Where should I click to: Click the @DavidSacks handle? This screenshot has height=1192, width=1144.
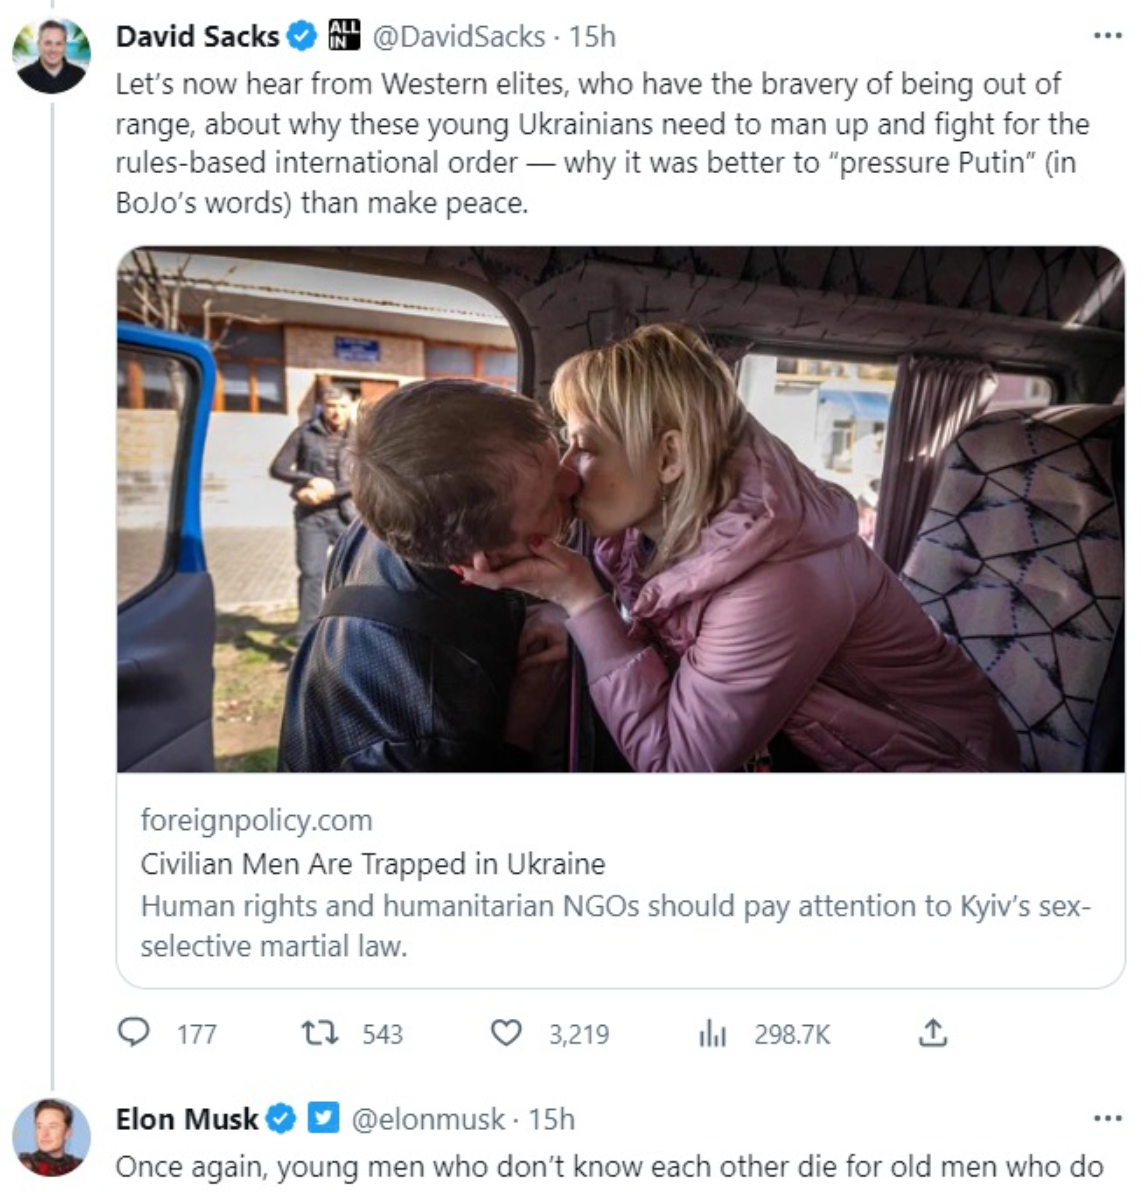pos(459,37)
